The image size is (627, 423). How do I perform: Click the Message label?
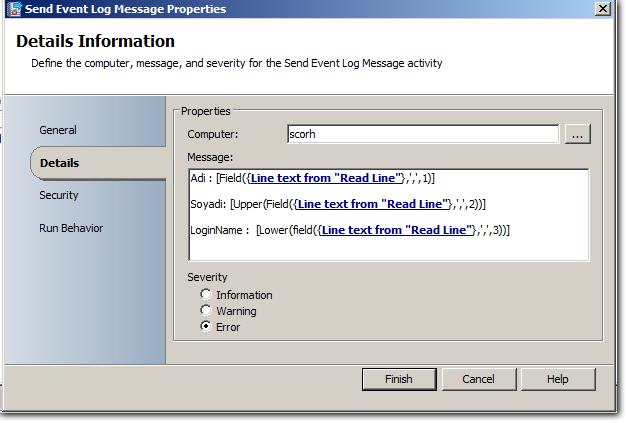(x=210, y=158)
